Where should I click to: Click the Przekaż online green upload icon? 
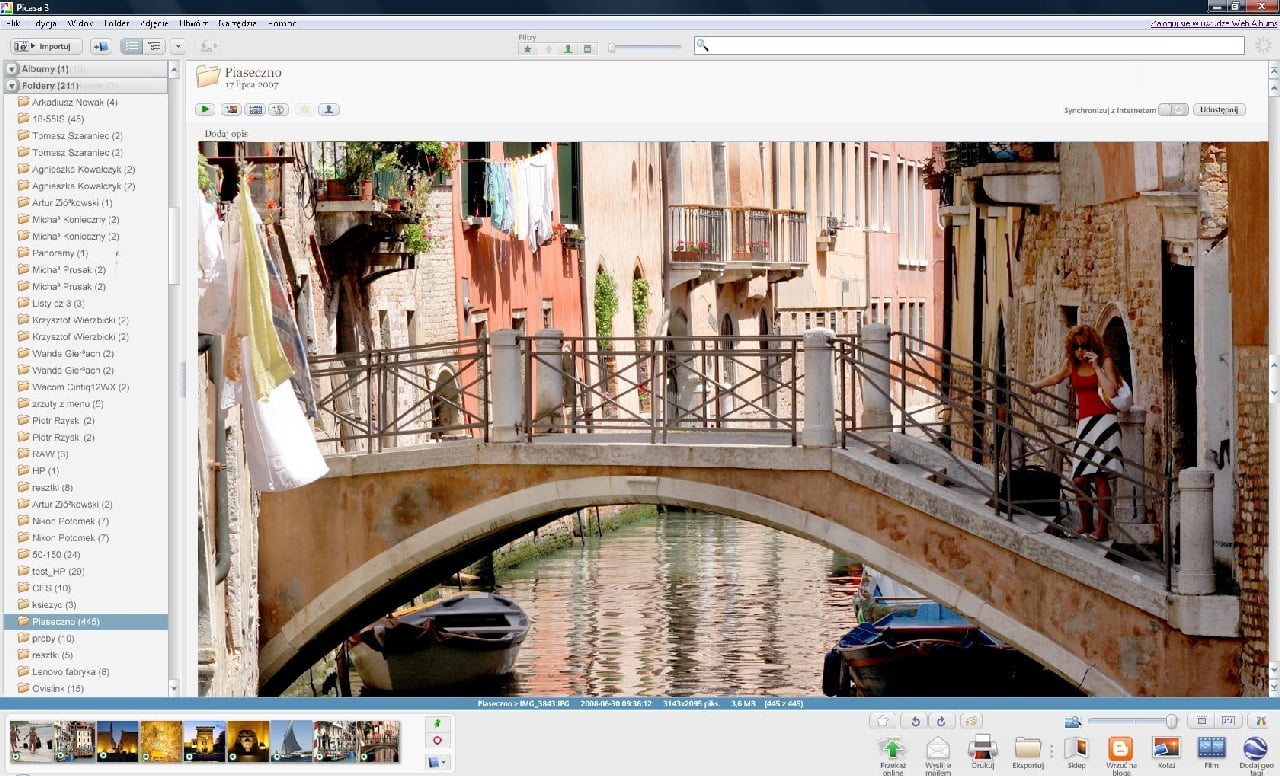pos(892,748)
